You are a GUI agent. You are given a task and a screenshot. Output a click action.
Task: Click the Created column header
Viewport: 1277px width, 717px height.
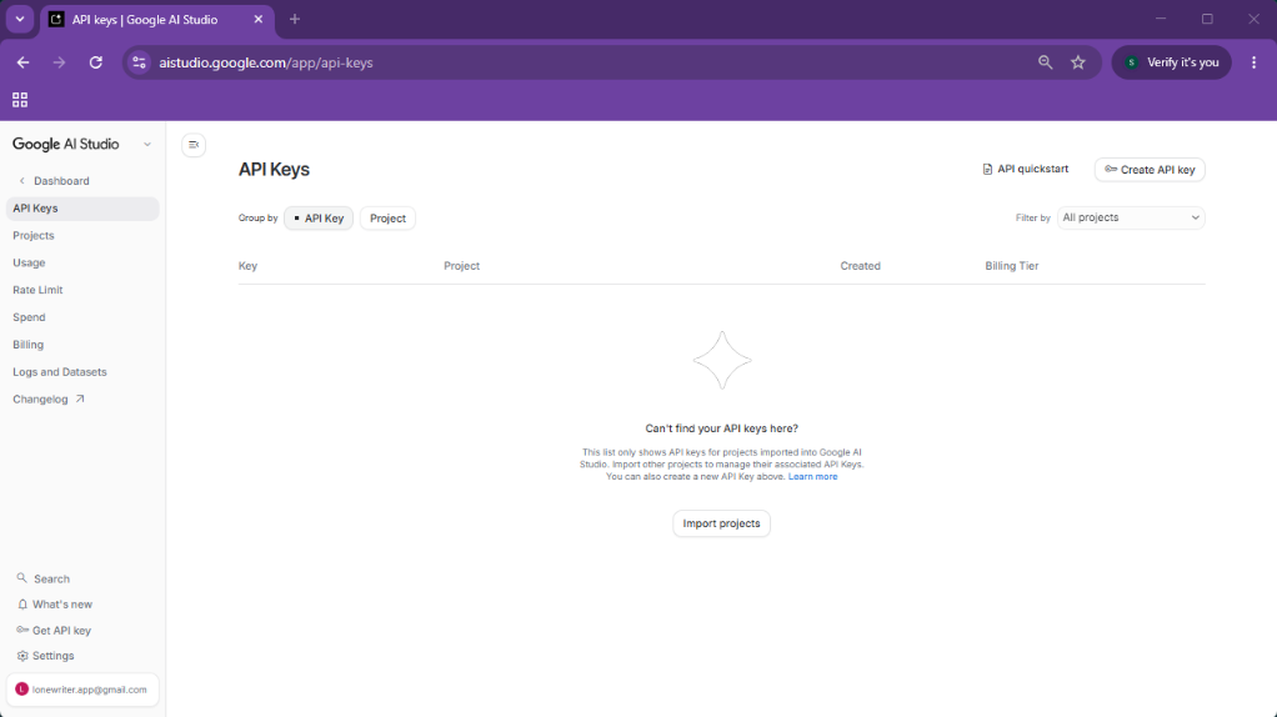coord(860,266)
